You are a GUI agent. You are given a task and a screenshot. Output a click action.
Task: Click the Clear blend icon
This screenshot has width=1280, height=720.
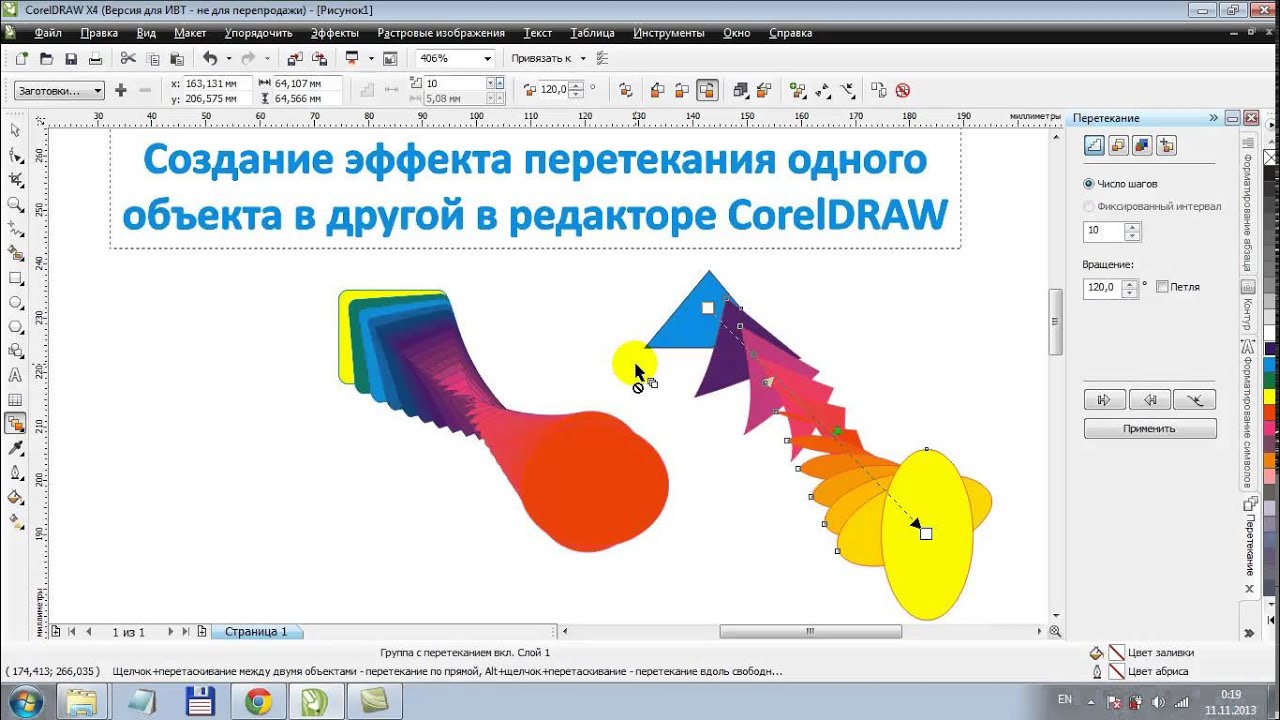[902, 90]
